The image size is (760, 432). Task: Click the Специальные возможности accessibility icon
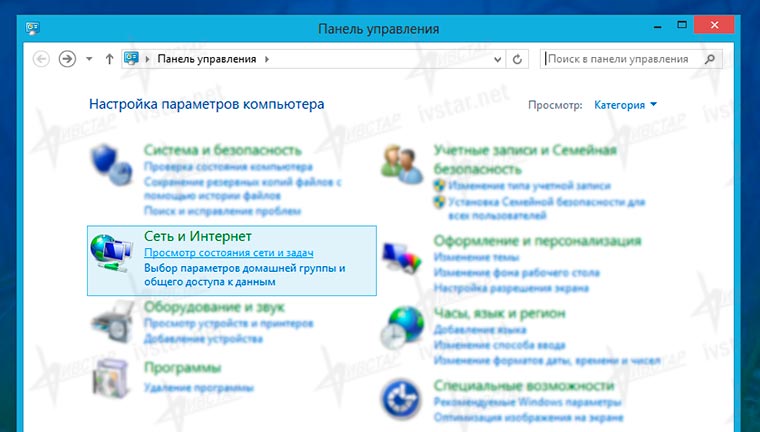pyautogui.click(x=401, y=400)
